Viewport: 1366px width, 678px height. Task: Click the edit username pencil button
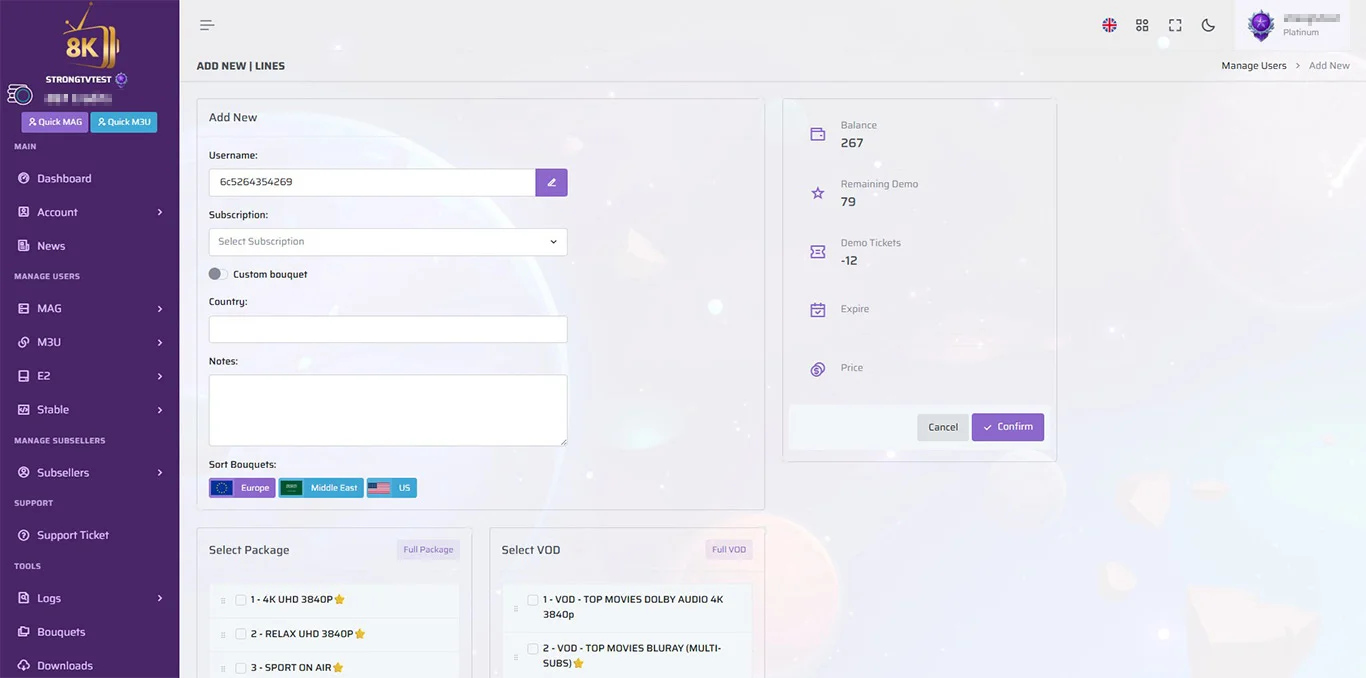551,182
